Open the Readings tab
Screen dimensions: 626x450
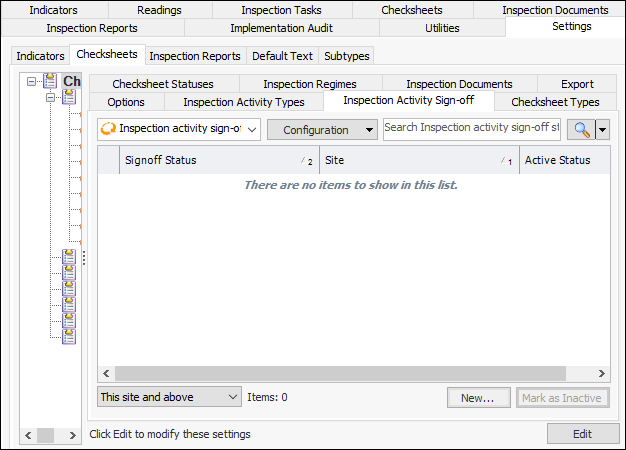coord(159,10)
